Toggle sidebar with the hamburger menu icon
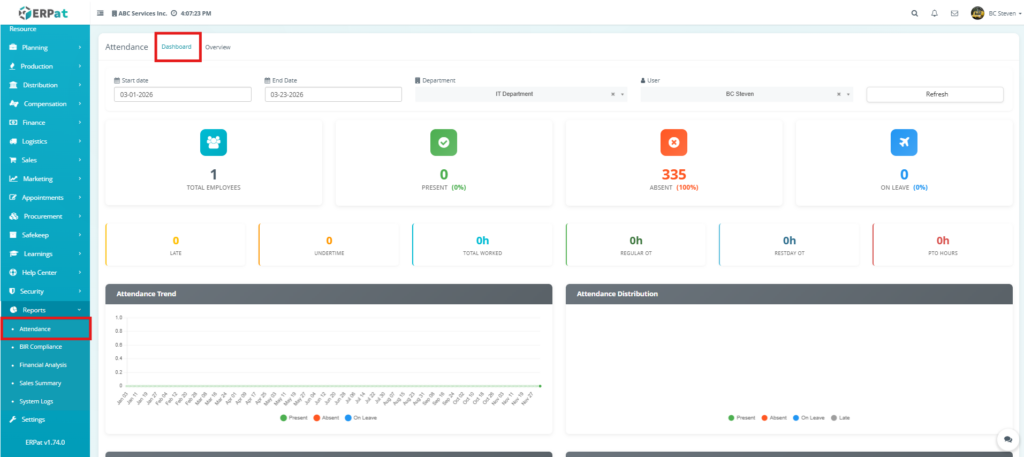1024x457 pixels. 101,13
